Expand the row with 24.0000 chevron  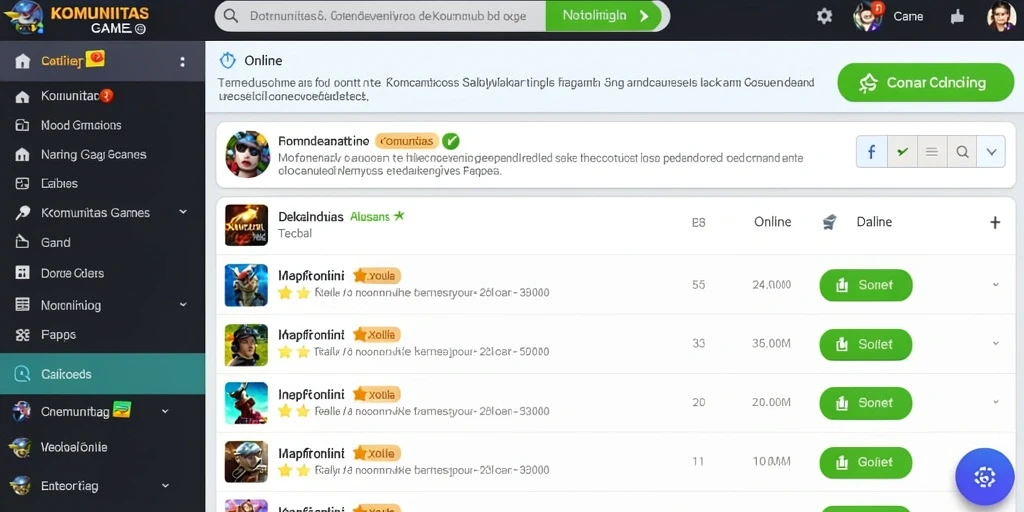(x=995, y=285)
